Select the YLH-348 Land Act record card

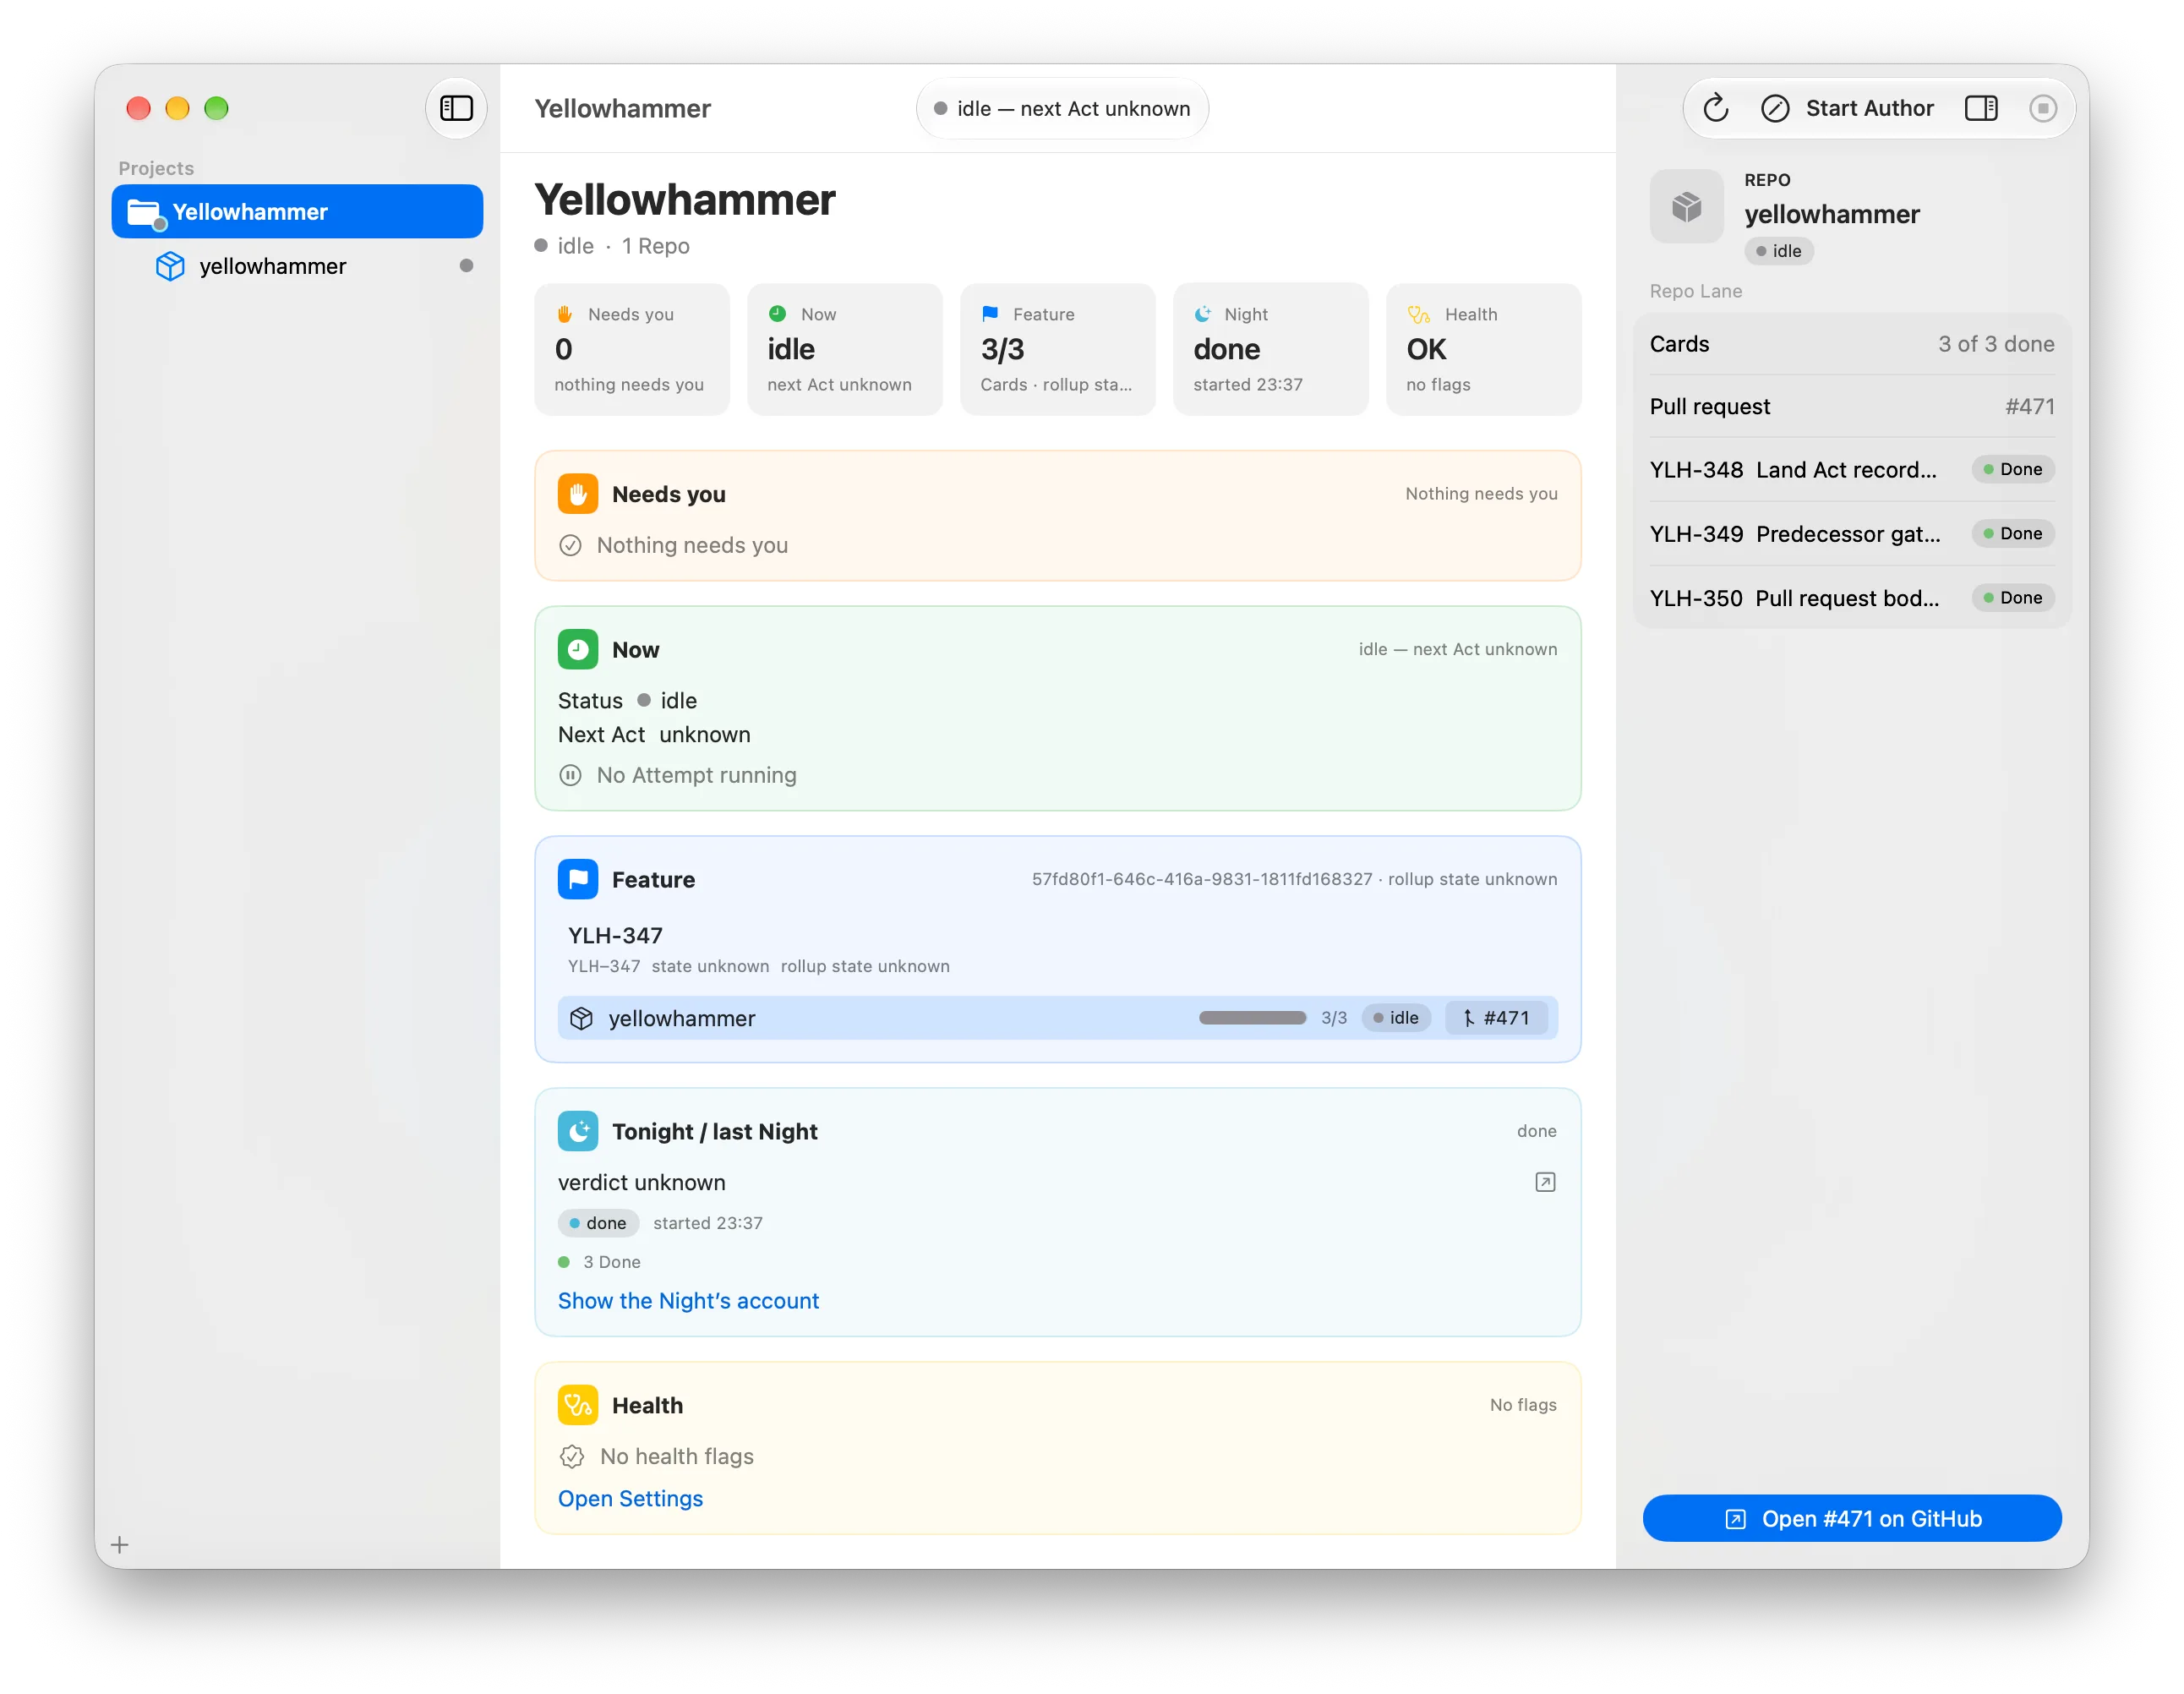point(1852,469)
